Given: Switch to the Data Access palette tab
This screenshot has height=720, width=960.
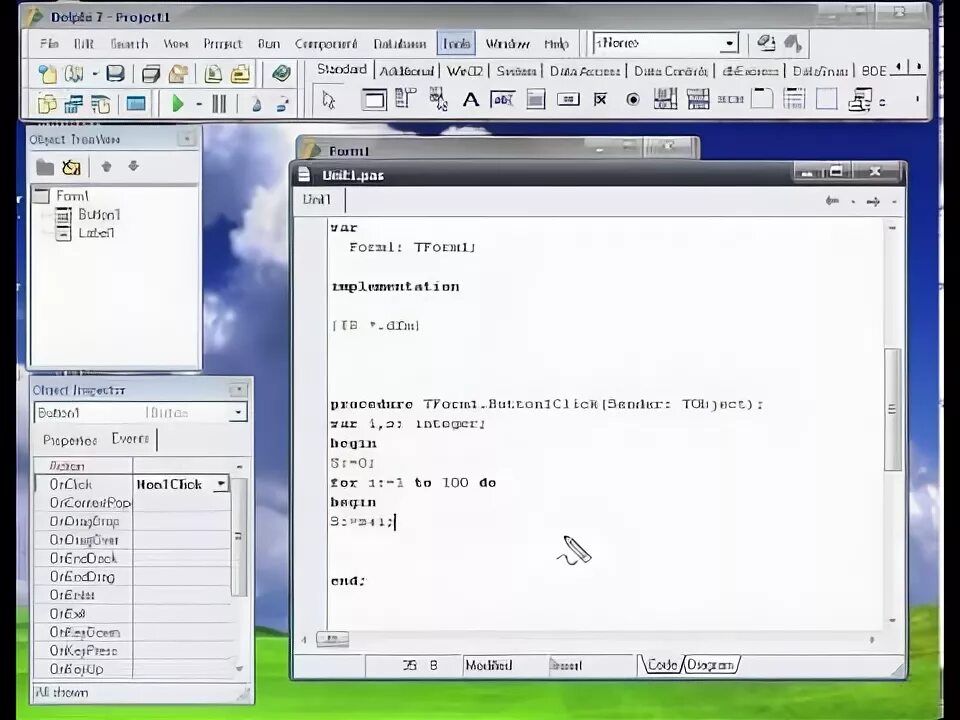Looking at the screenshot, I should point(585,71).
